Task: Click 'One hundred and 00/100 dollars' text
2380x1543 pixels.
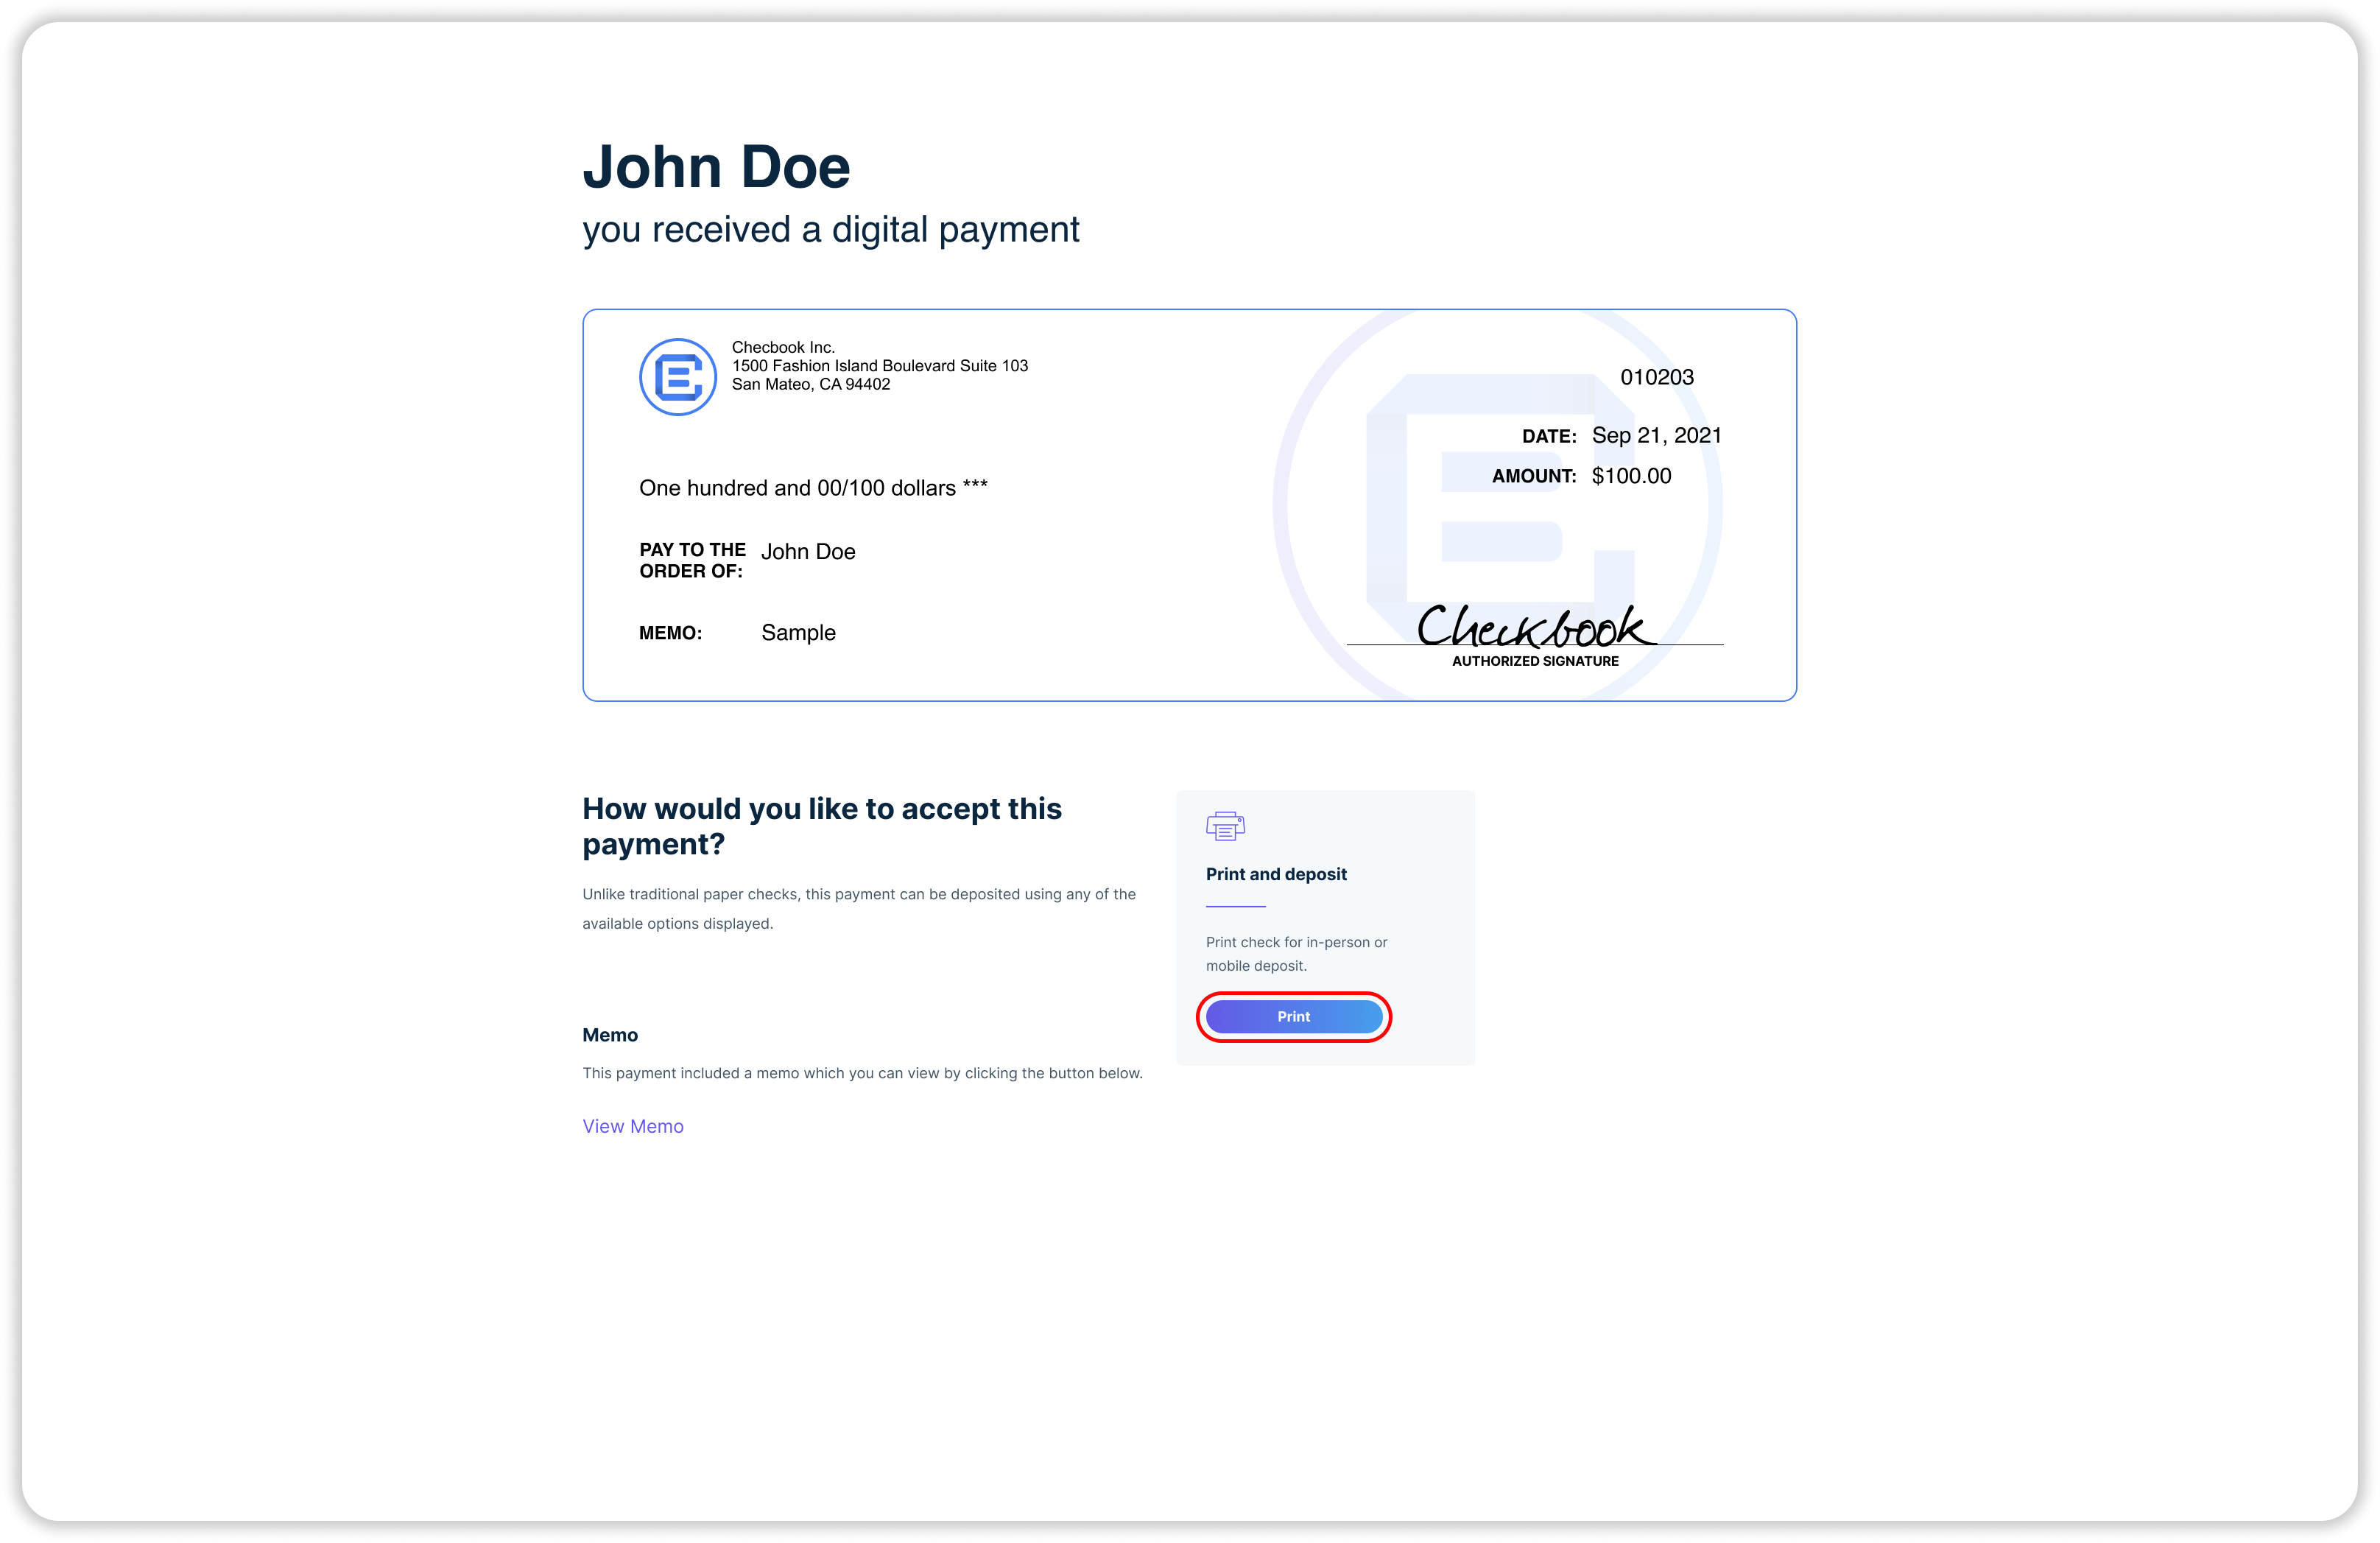Action: tap(813, 488)
